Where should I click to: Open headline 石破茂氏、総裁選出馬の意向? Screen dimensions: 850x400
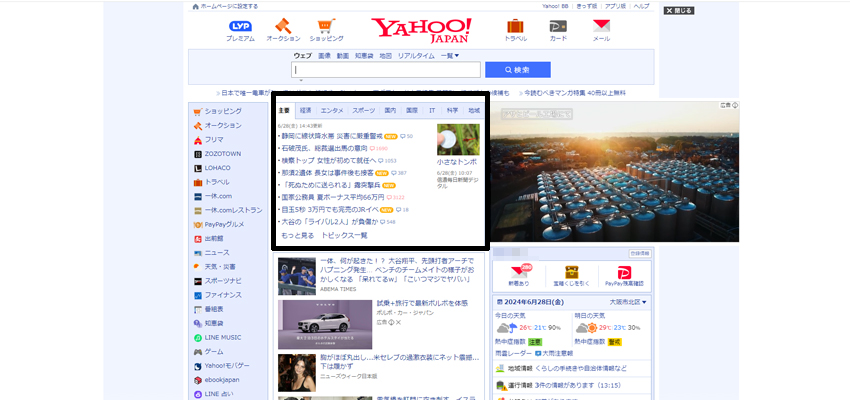(x=324, y=148)
